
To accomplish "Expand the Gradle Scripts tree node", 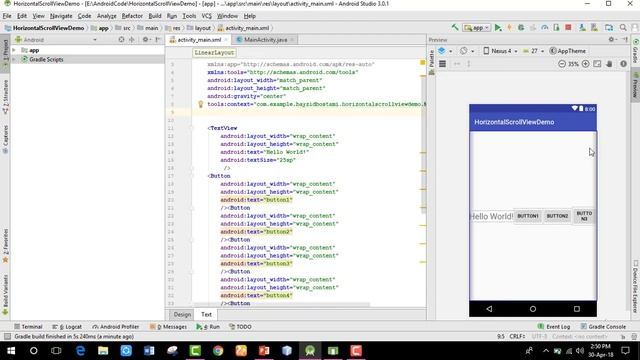I will click(x=14, y=59).
